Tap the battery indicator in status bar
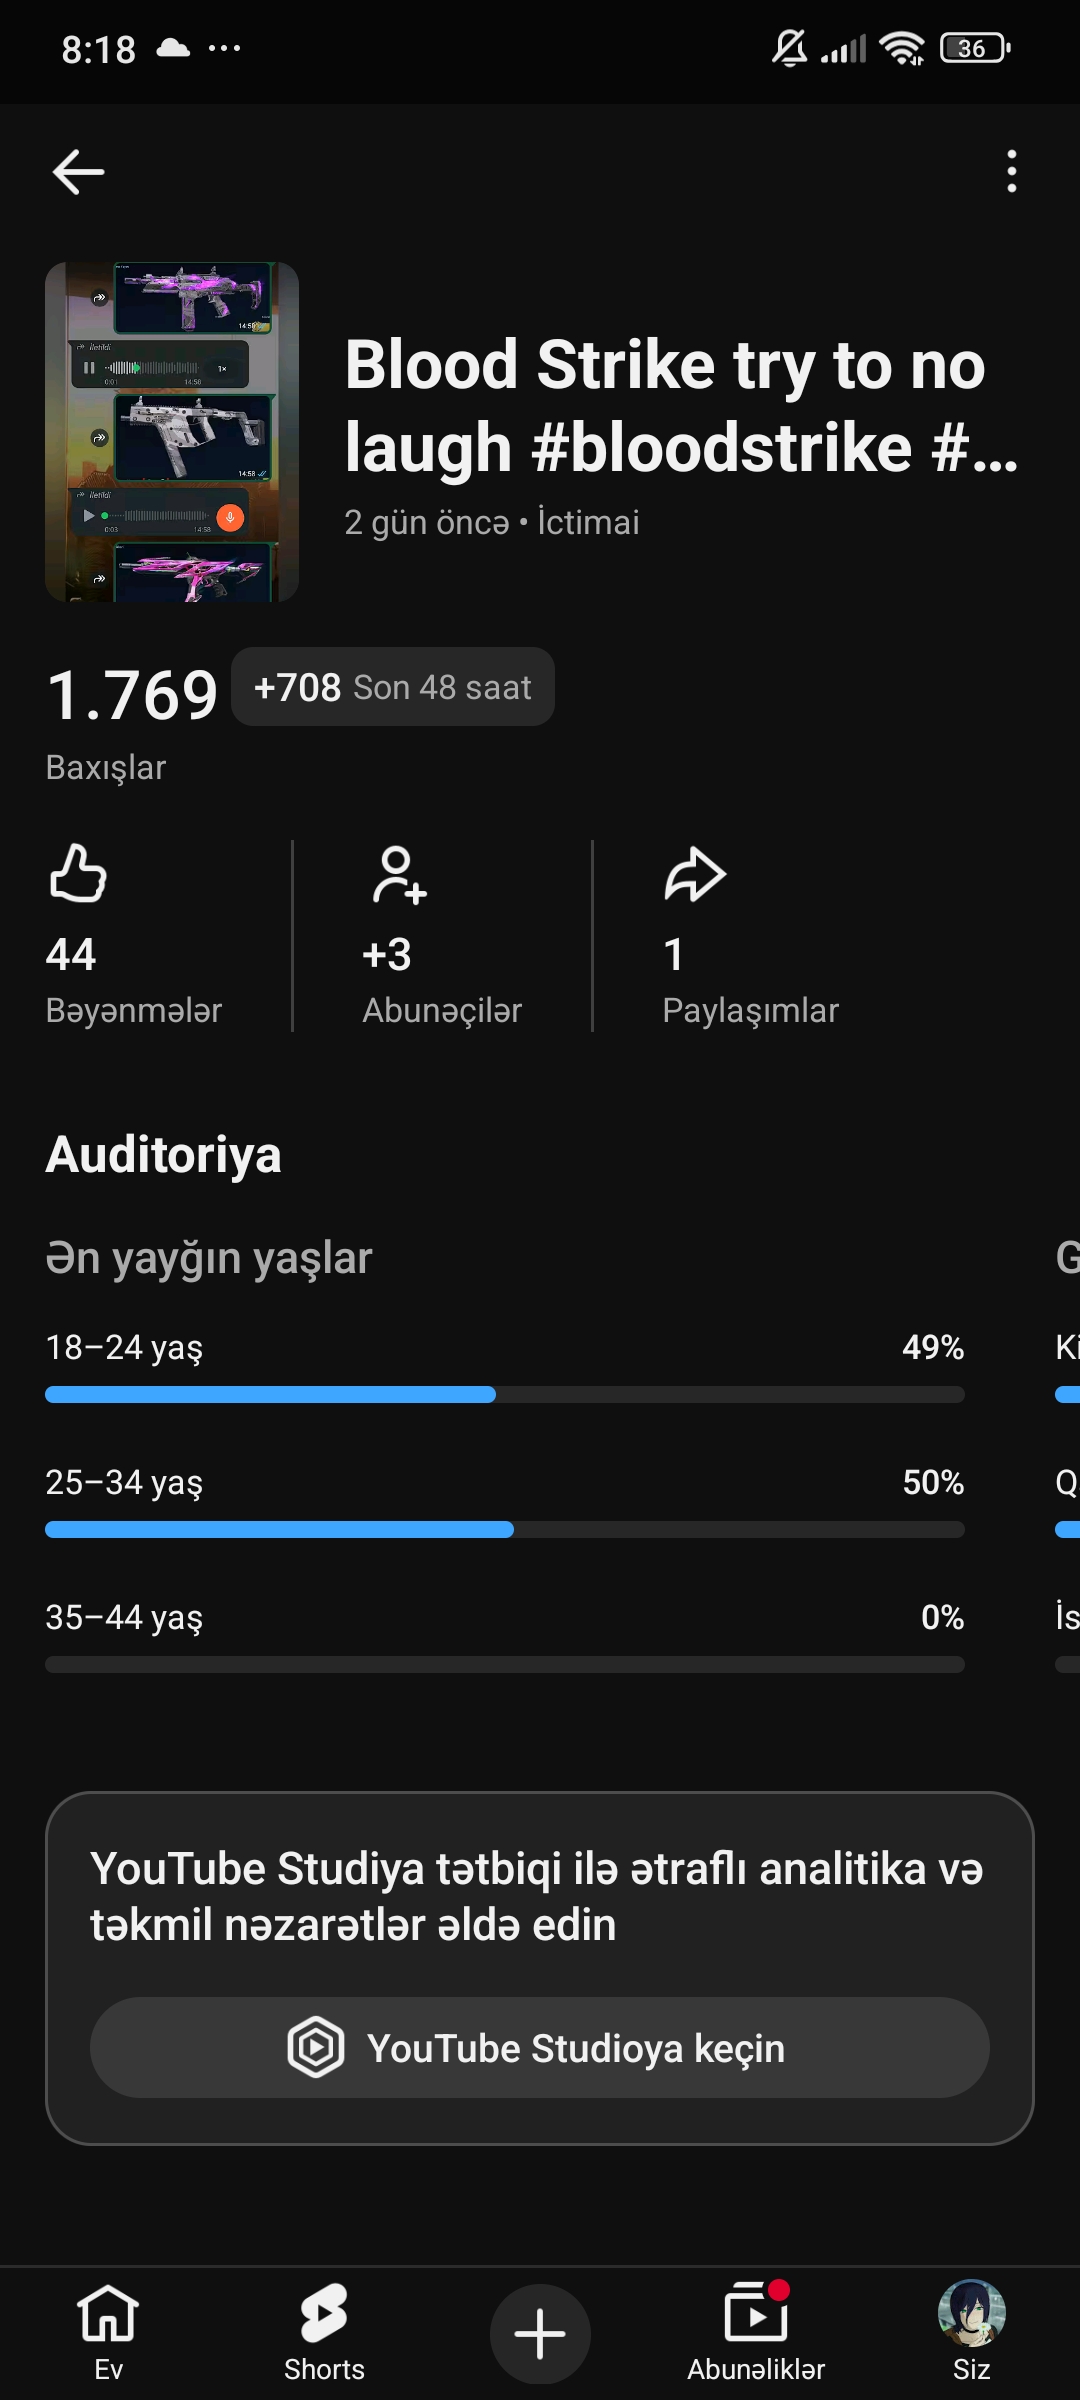Image resolution: width=1080 pixels, height=2400 pixels. pyautogui.click(x=976, y=48)
